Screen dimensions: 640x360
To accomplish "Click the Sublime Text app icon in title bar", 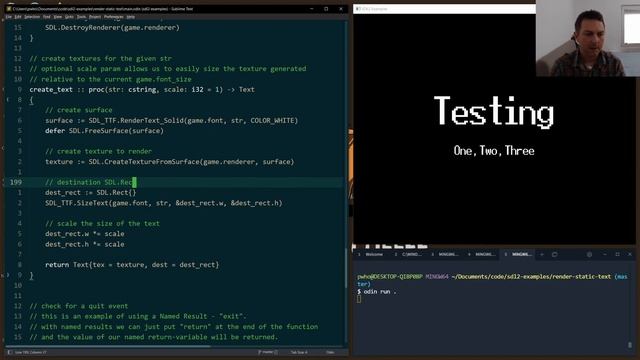I will point(9,9).
